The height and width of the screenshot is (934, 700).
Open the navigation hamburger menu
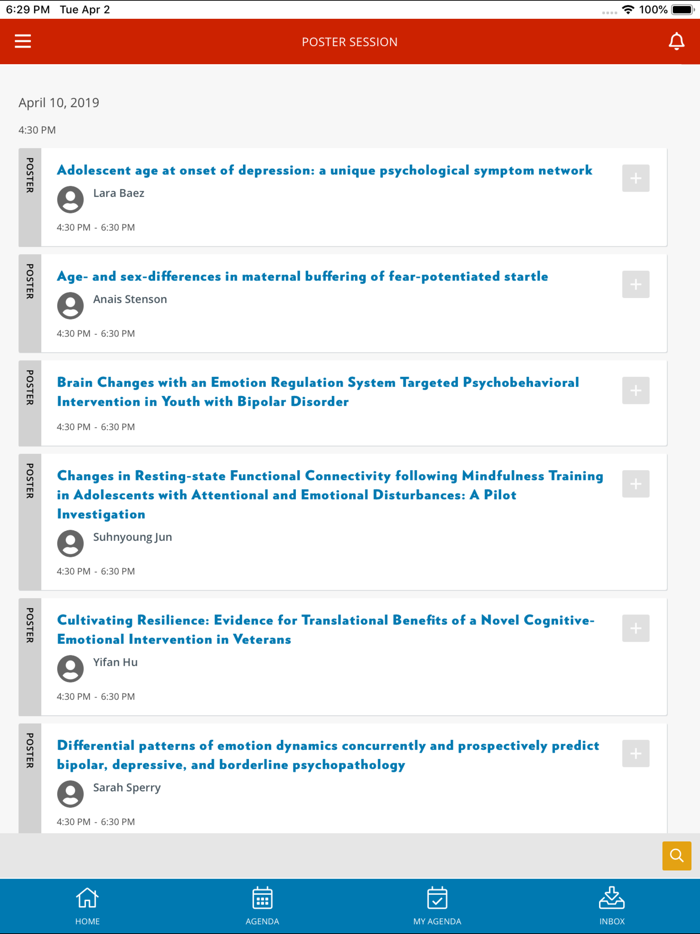[x=23, y=41]
